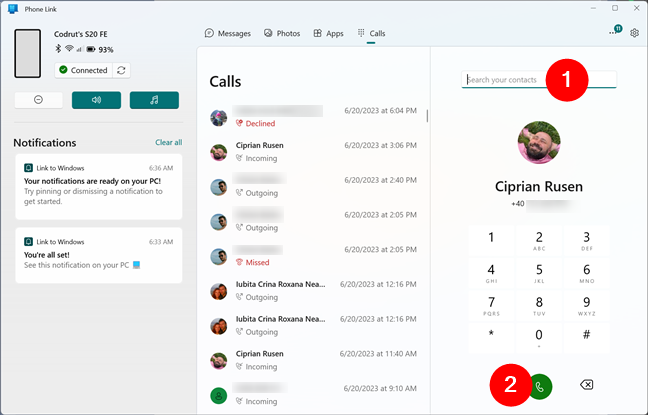Click the Link to Windows icon at 6:33 AM
Viewport: 648px width, 415px height.
pos(28,241)
